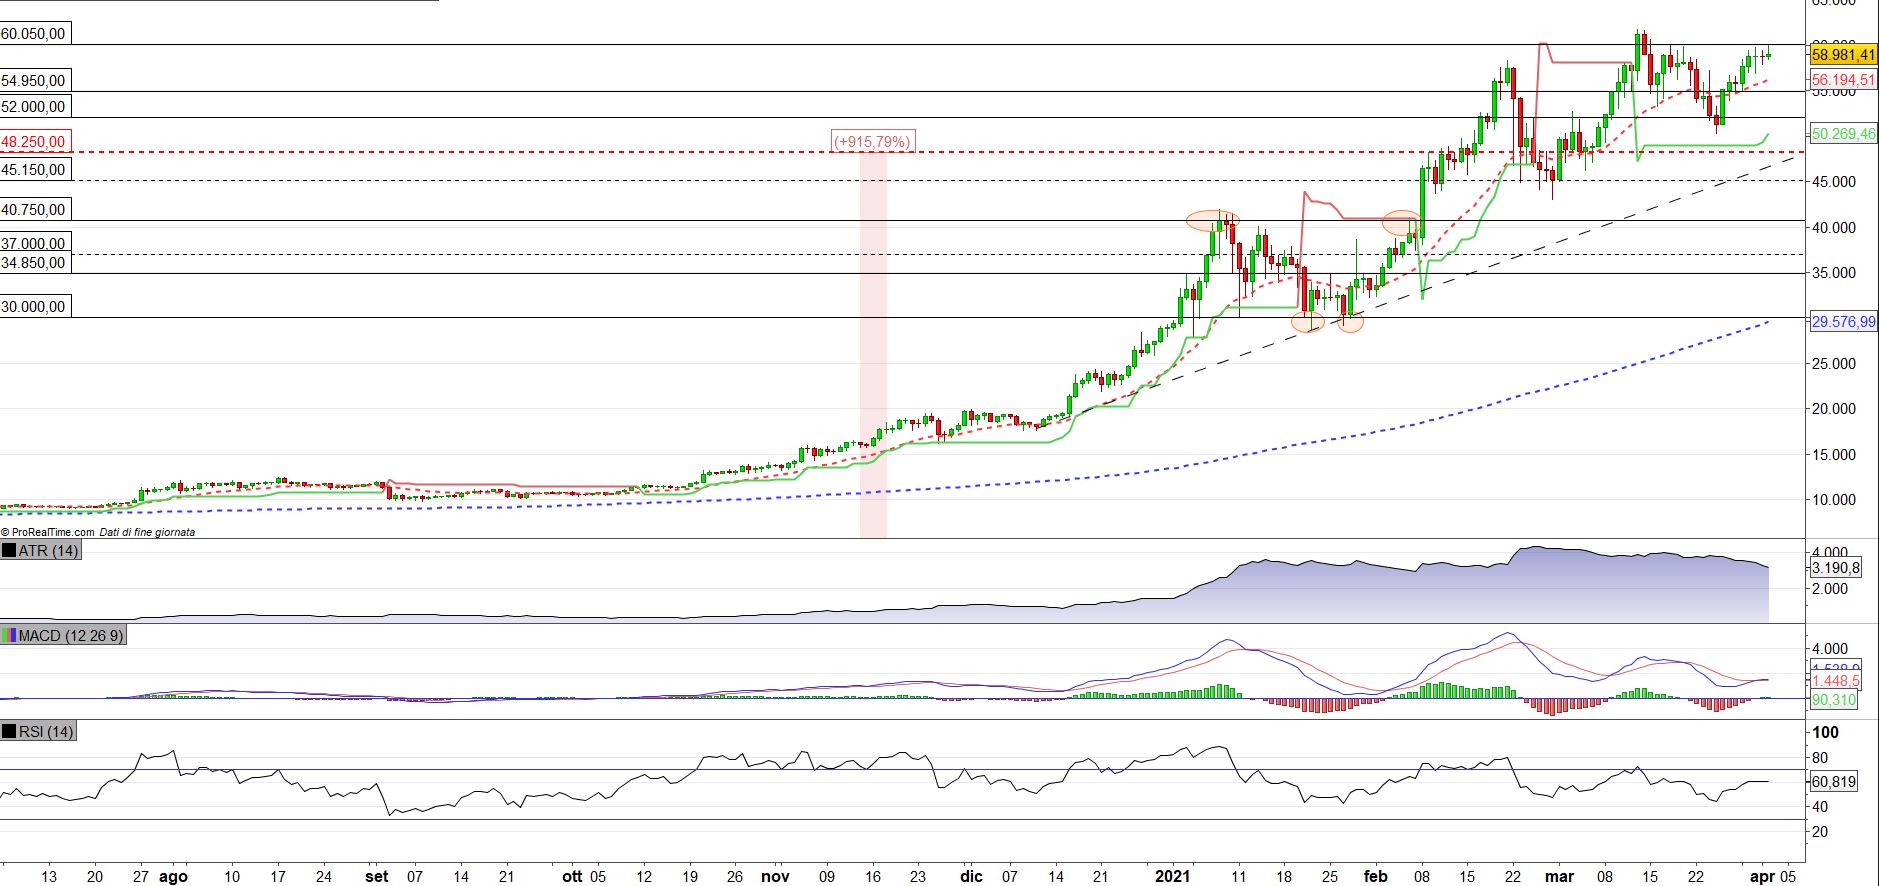Select the 30.000,00 support level label

[x=33, y=307]
